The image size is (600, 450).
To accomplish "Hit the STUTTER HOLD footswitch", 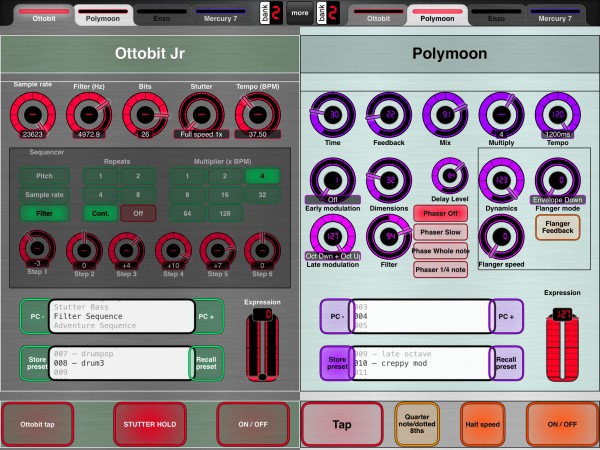I will [150, 424].
